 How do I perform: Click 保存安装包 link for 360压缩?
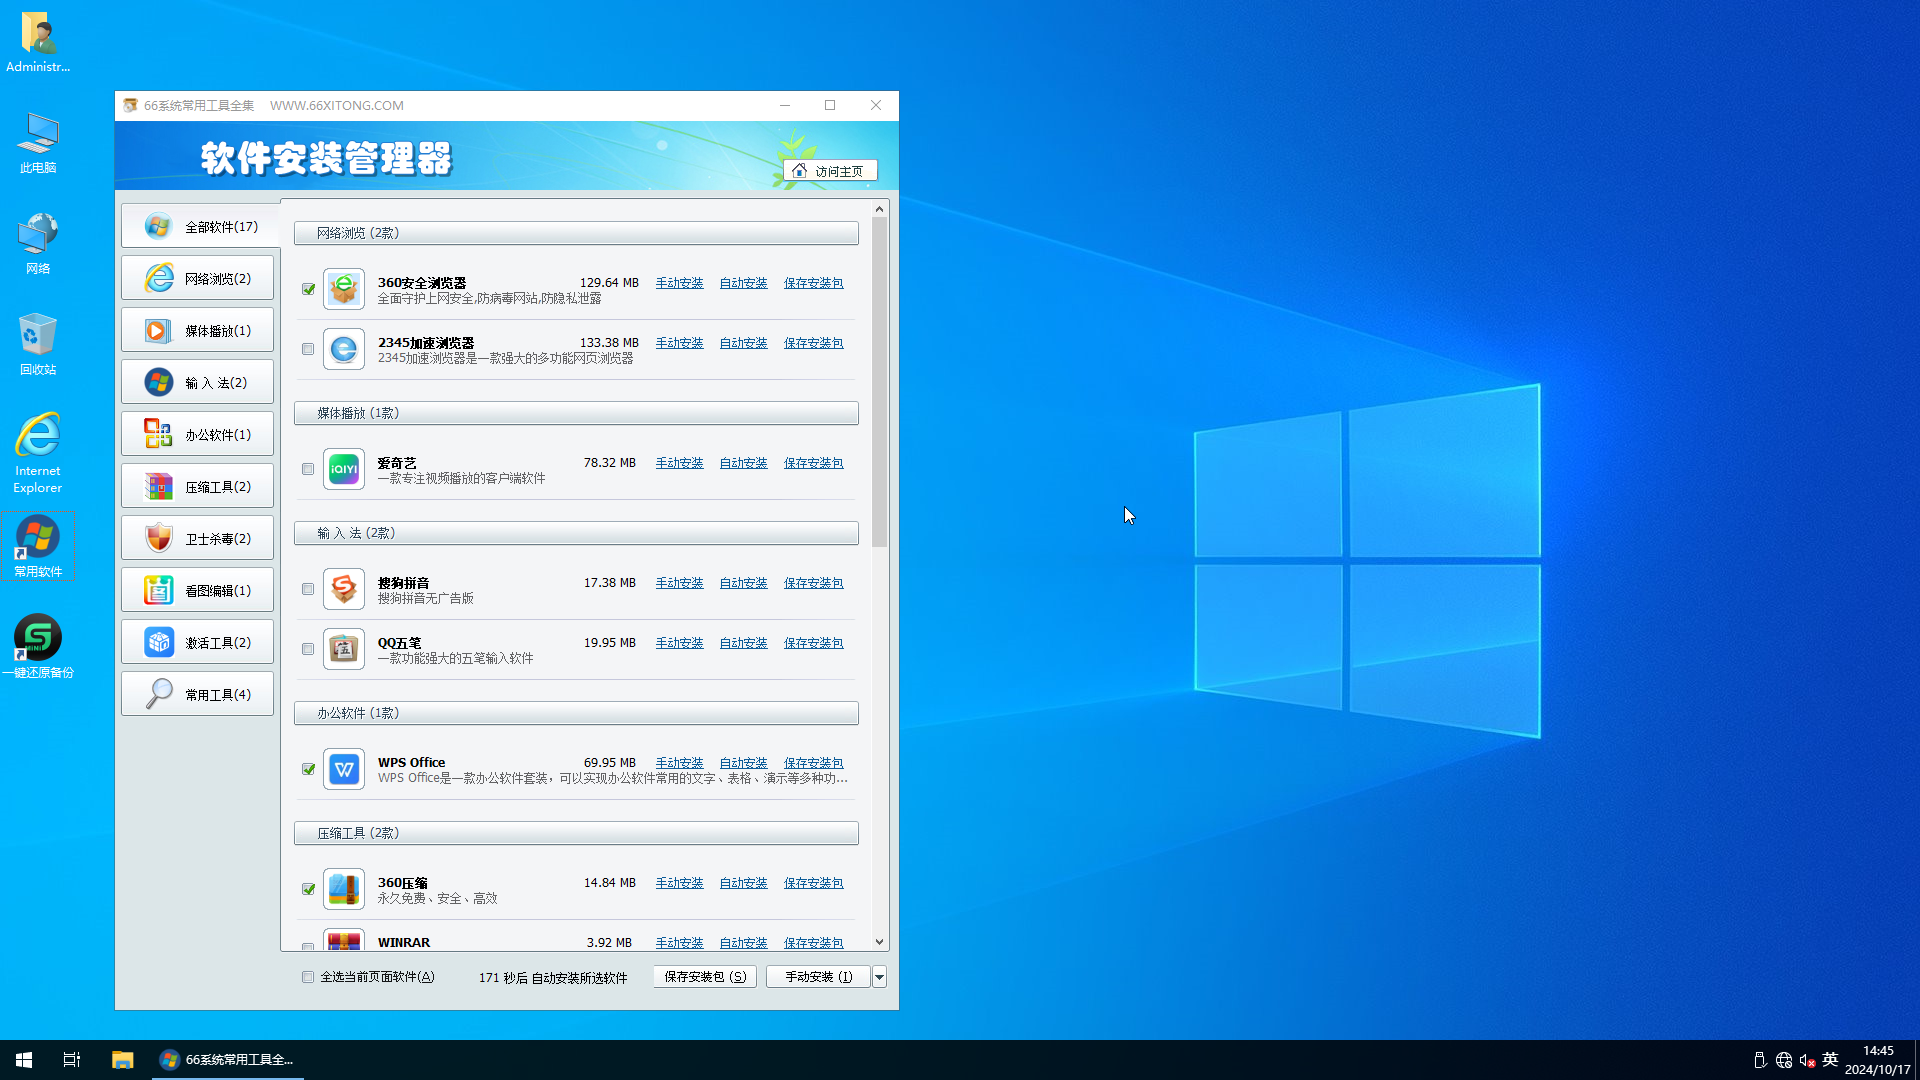coord(813,883)
